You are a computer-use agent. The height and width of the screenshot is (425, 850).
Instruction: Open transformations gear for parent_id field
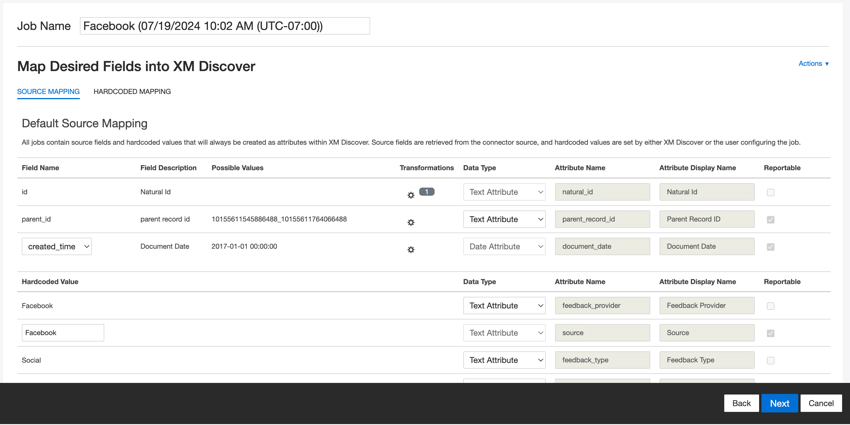click(x=411, y=222)
